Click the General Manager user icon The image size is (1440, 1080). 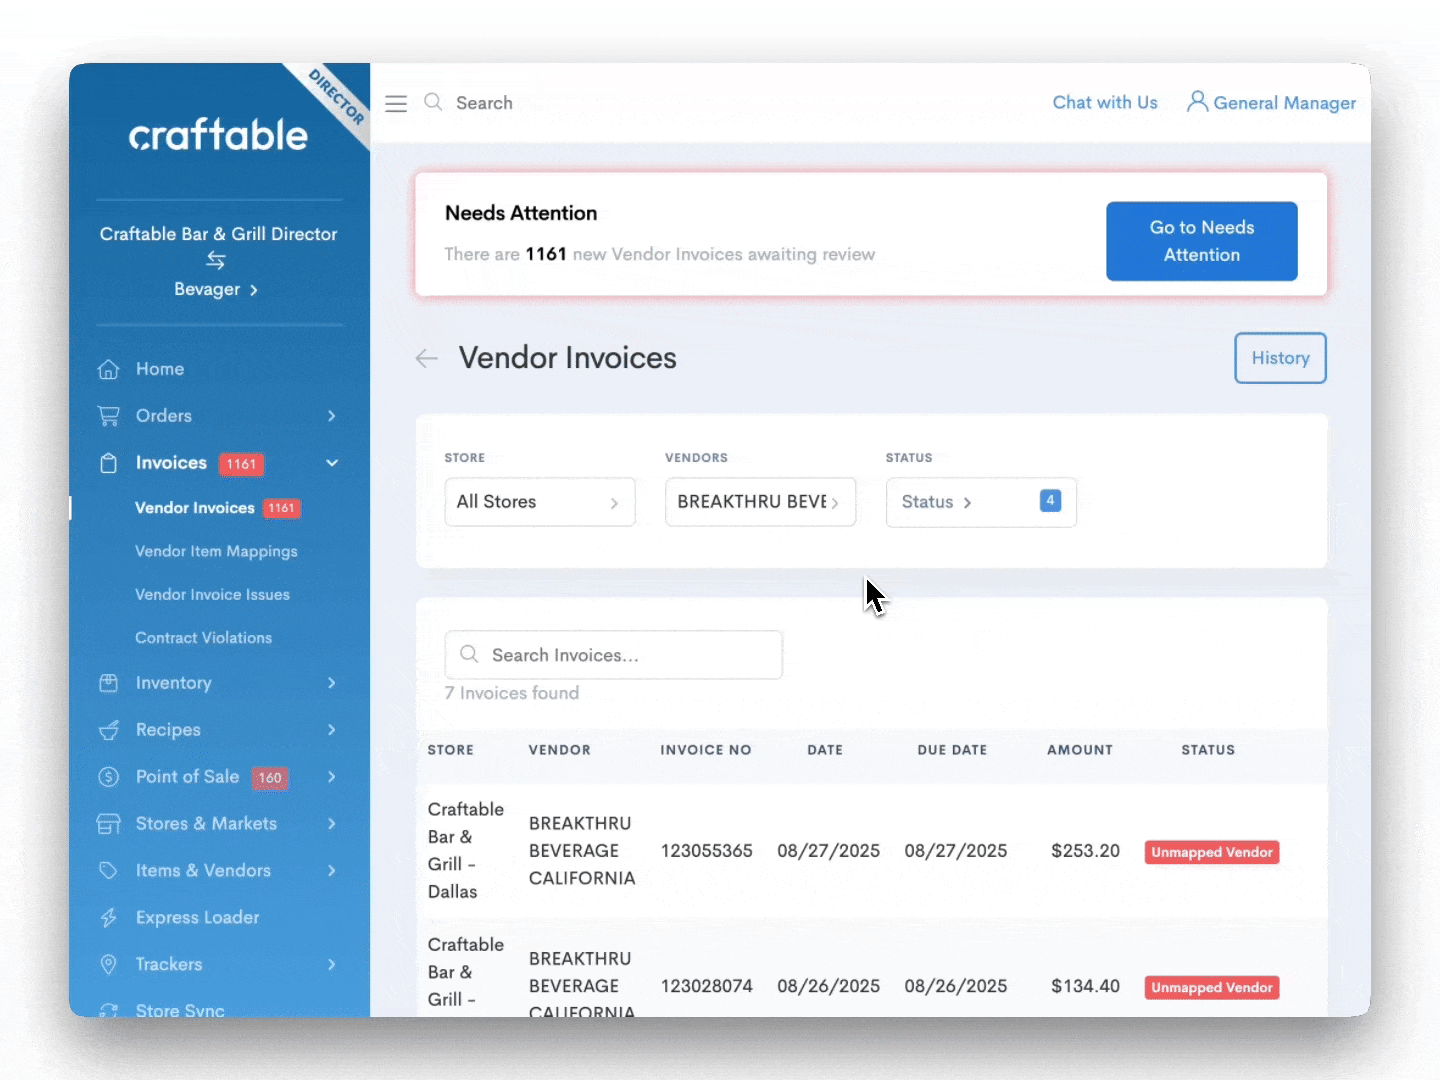pos(1197,102)
